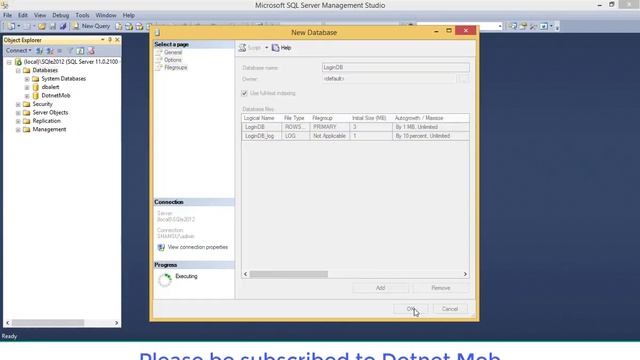640x360 pixels.
Task: Click the General page icon under Select a page
Action: (159, 53)
